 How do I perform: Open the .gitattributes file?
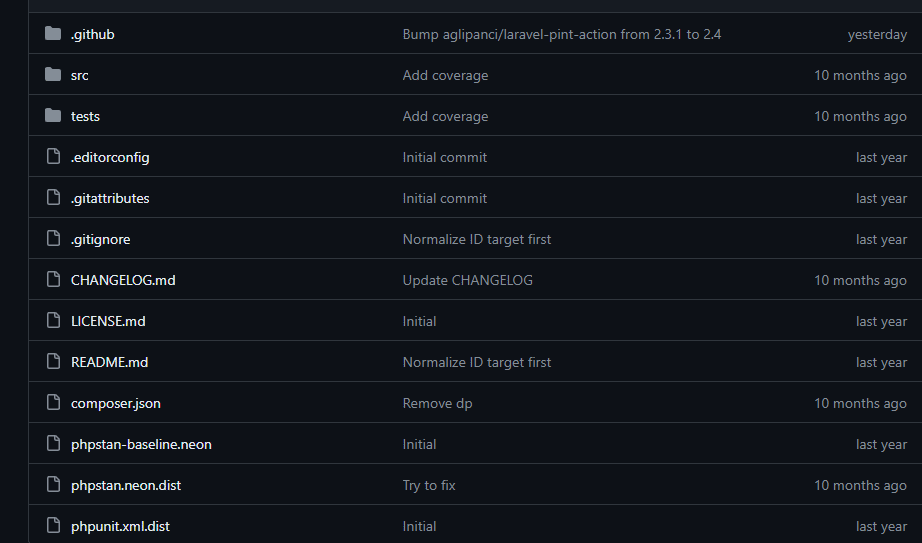coord(110,198)
